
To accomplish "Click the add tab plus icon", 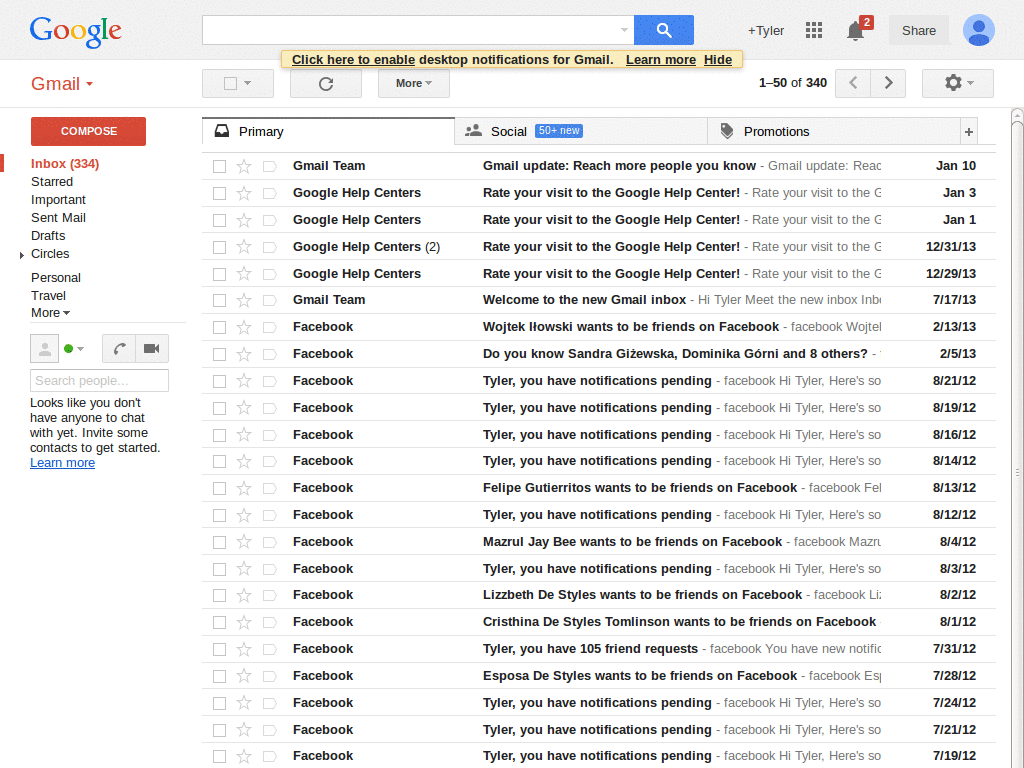I will 969,132.
